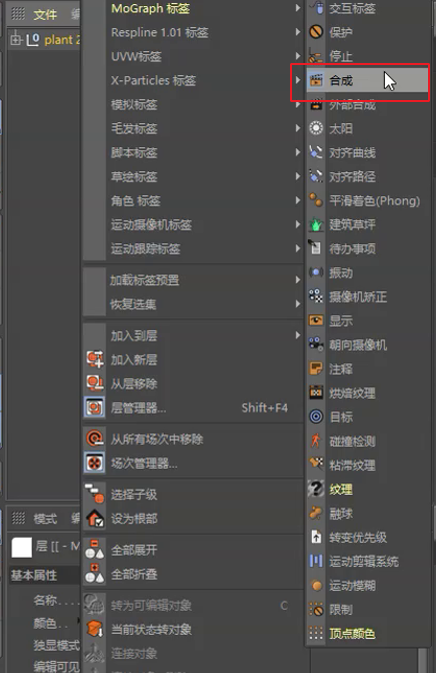Image resolution: width=436 pixels, height=673 pixels.
Task: Click the 粘滞纹理 tag icon
Action: [x=316, y=464]
